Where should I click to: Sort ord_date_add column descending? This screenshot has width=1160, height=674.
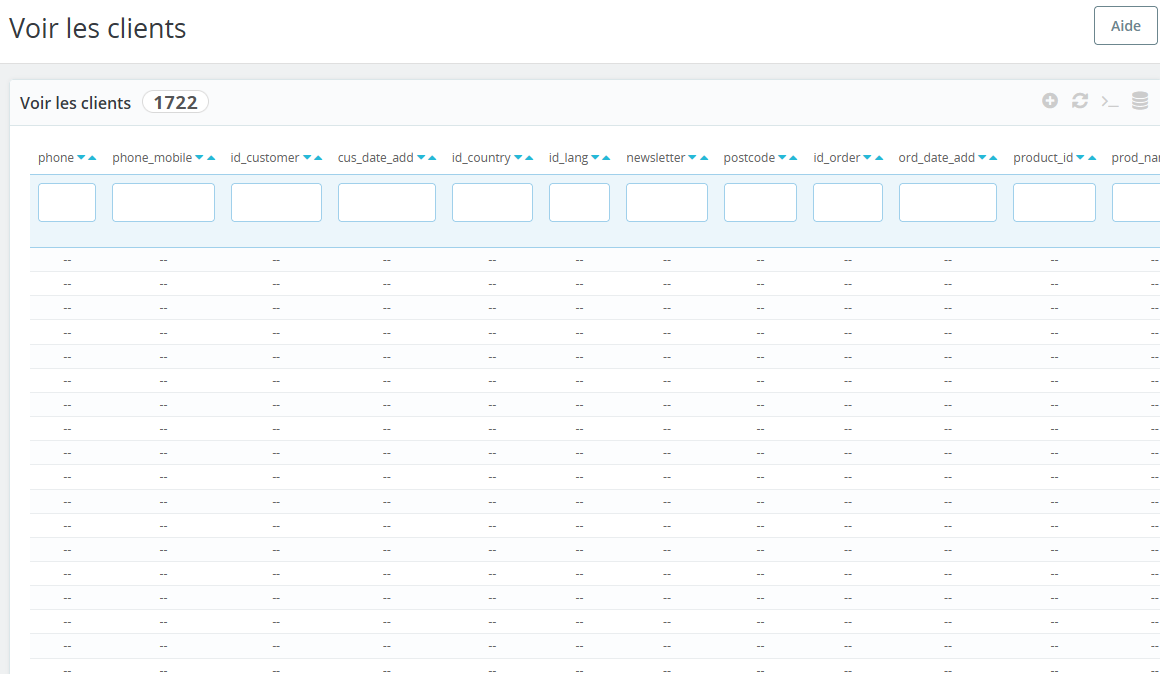coord(982,158)
